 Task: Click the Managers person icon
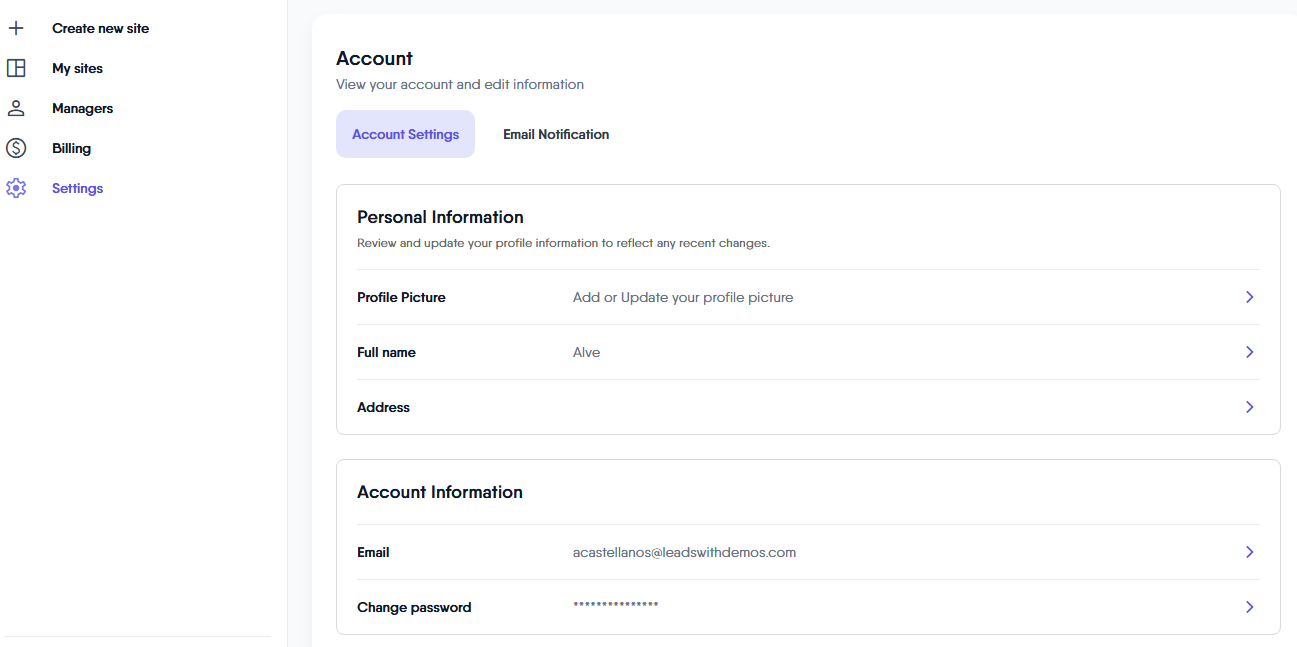click(x=16, y=108)
